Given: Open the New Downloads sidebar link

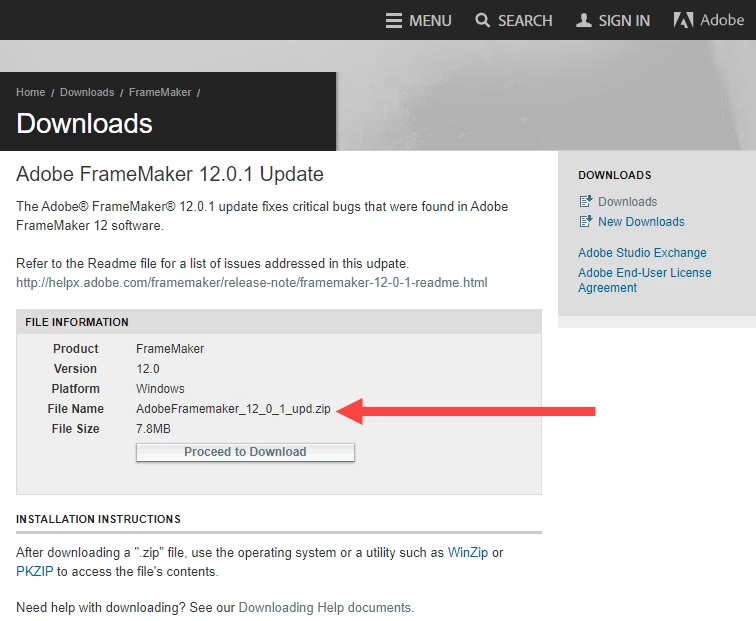Looking at the screenshot, I should pos(641,222).
